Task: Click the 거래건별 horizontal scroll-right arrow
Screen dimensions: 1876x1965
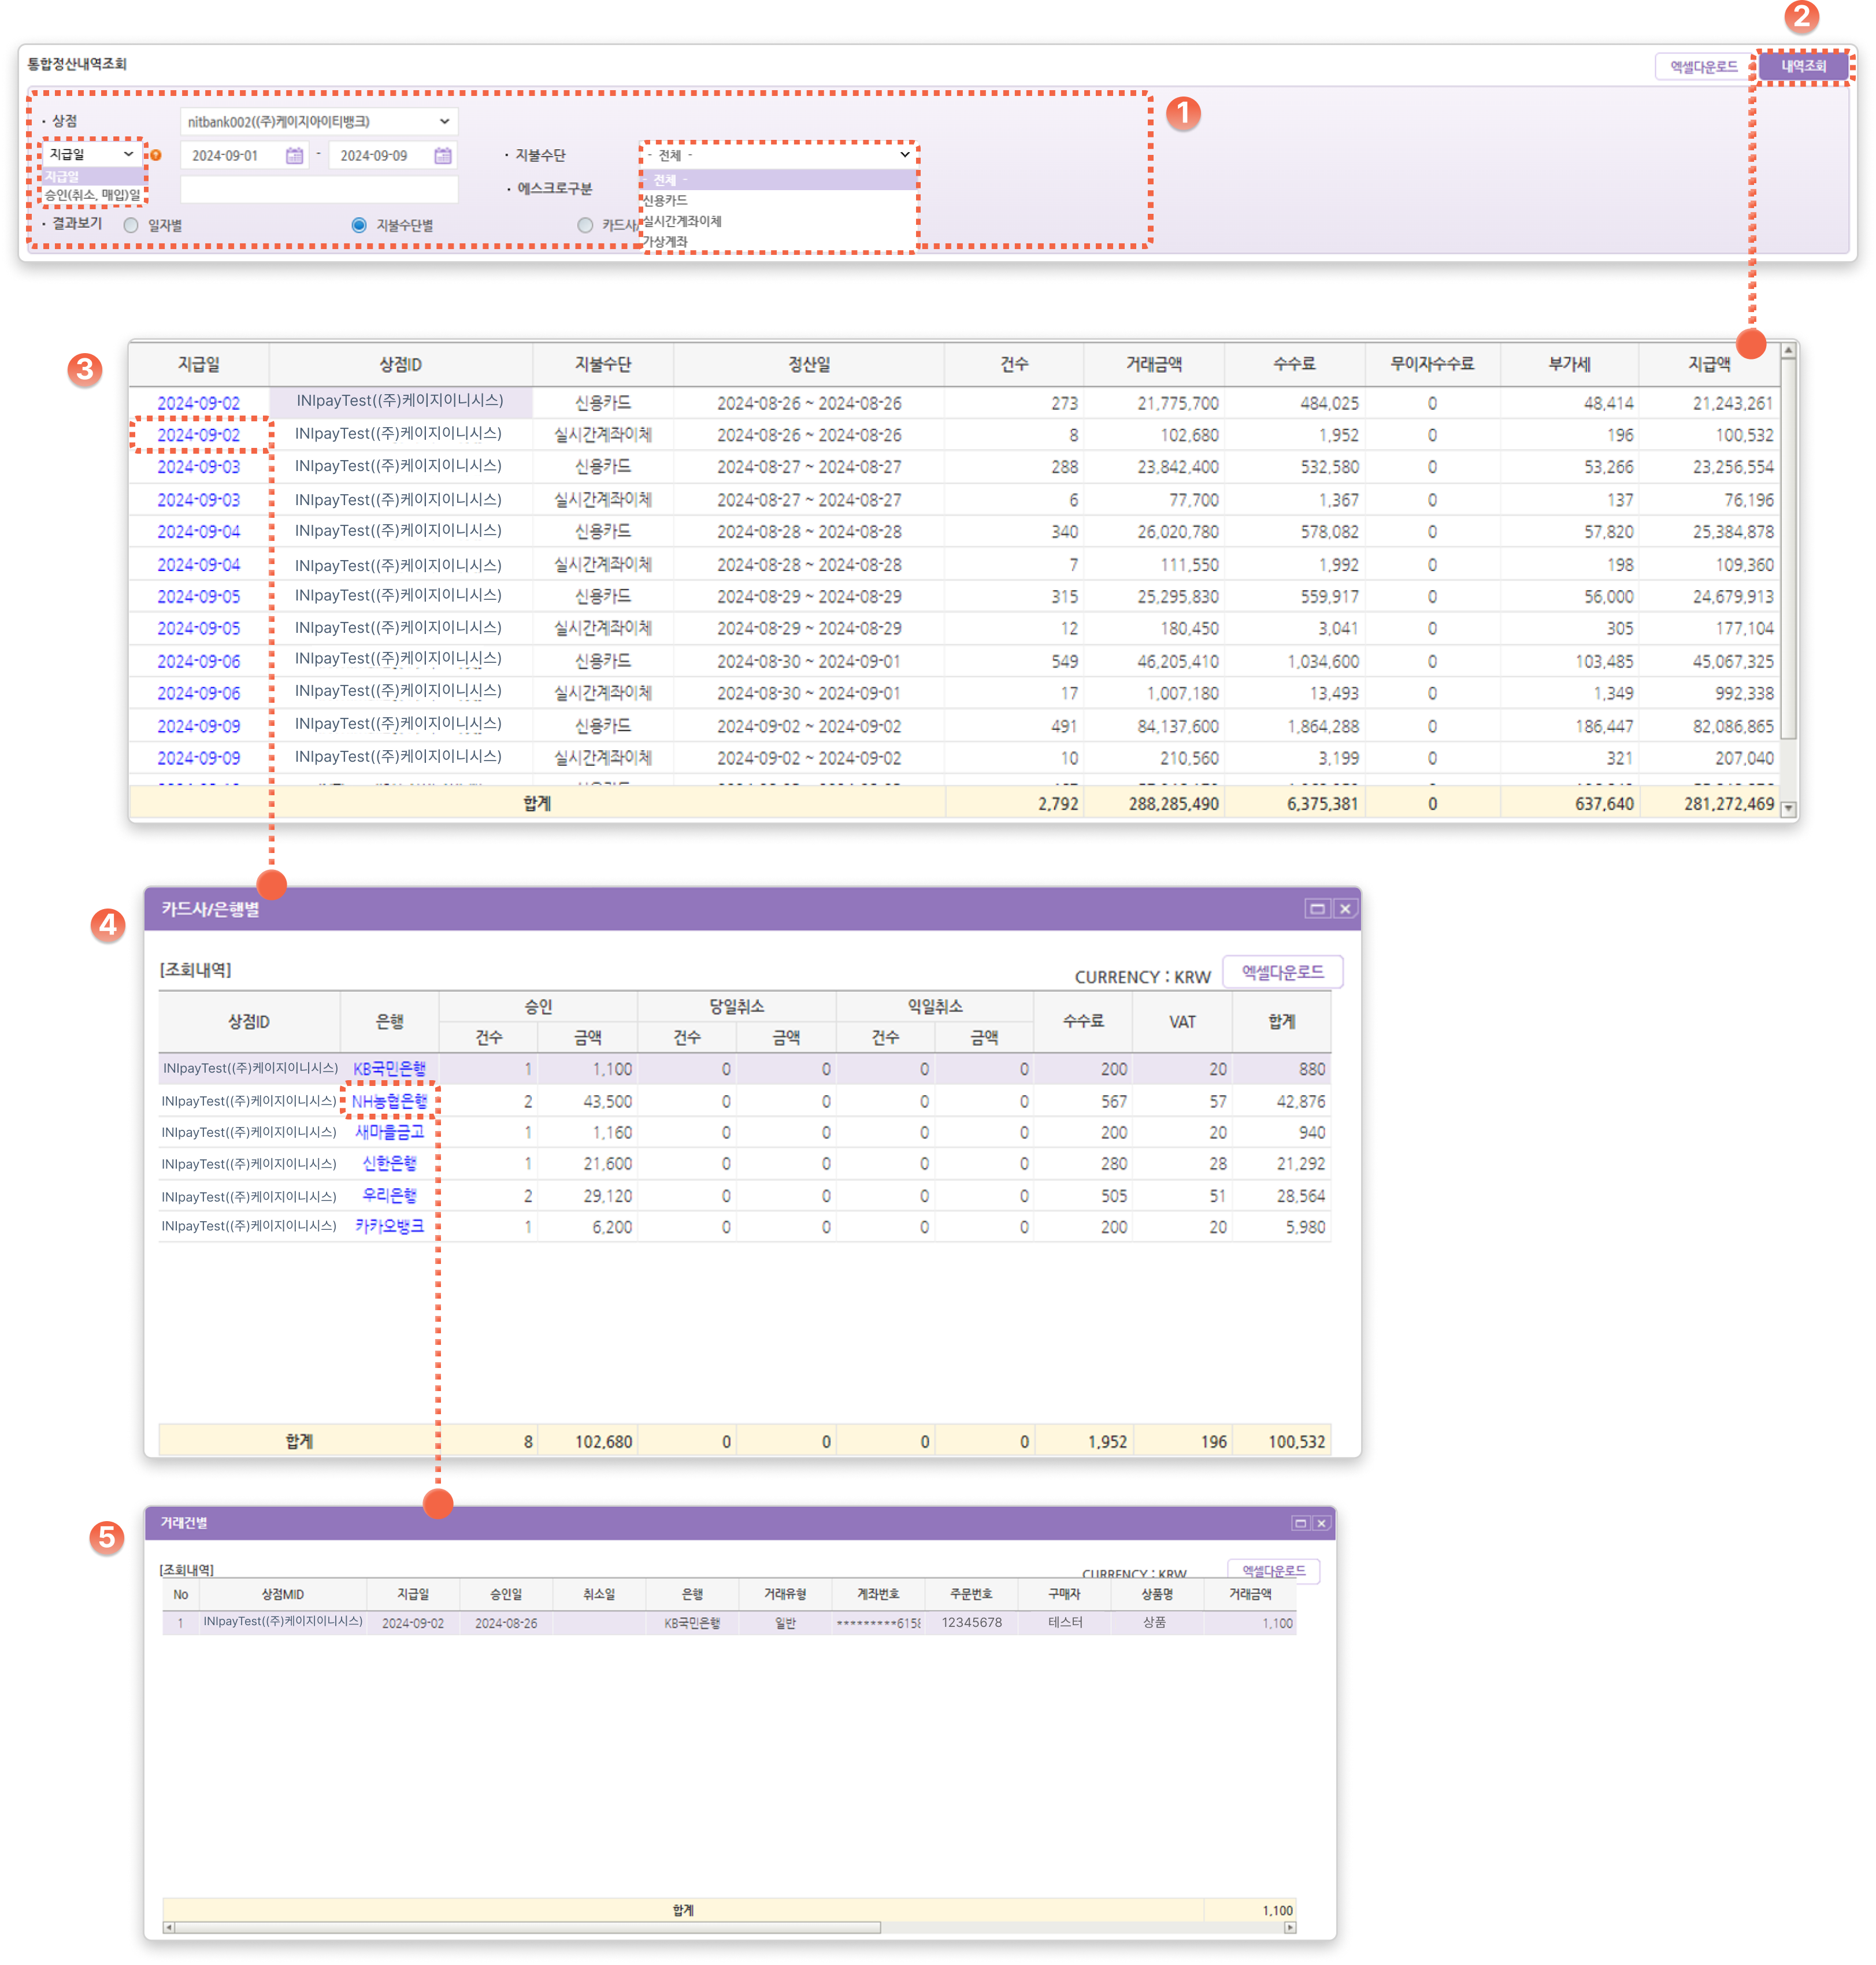Action: coord(1290,1927)
